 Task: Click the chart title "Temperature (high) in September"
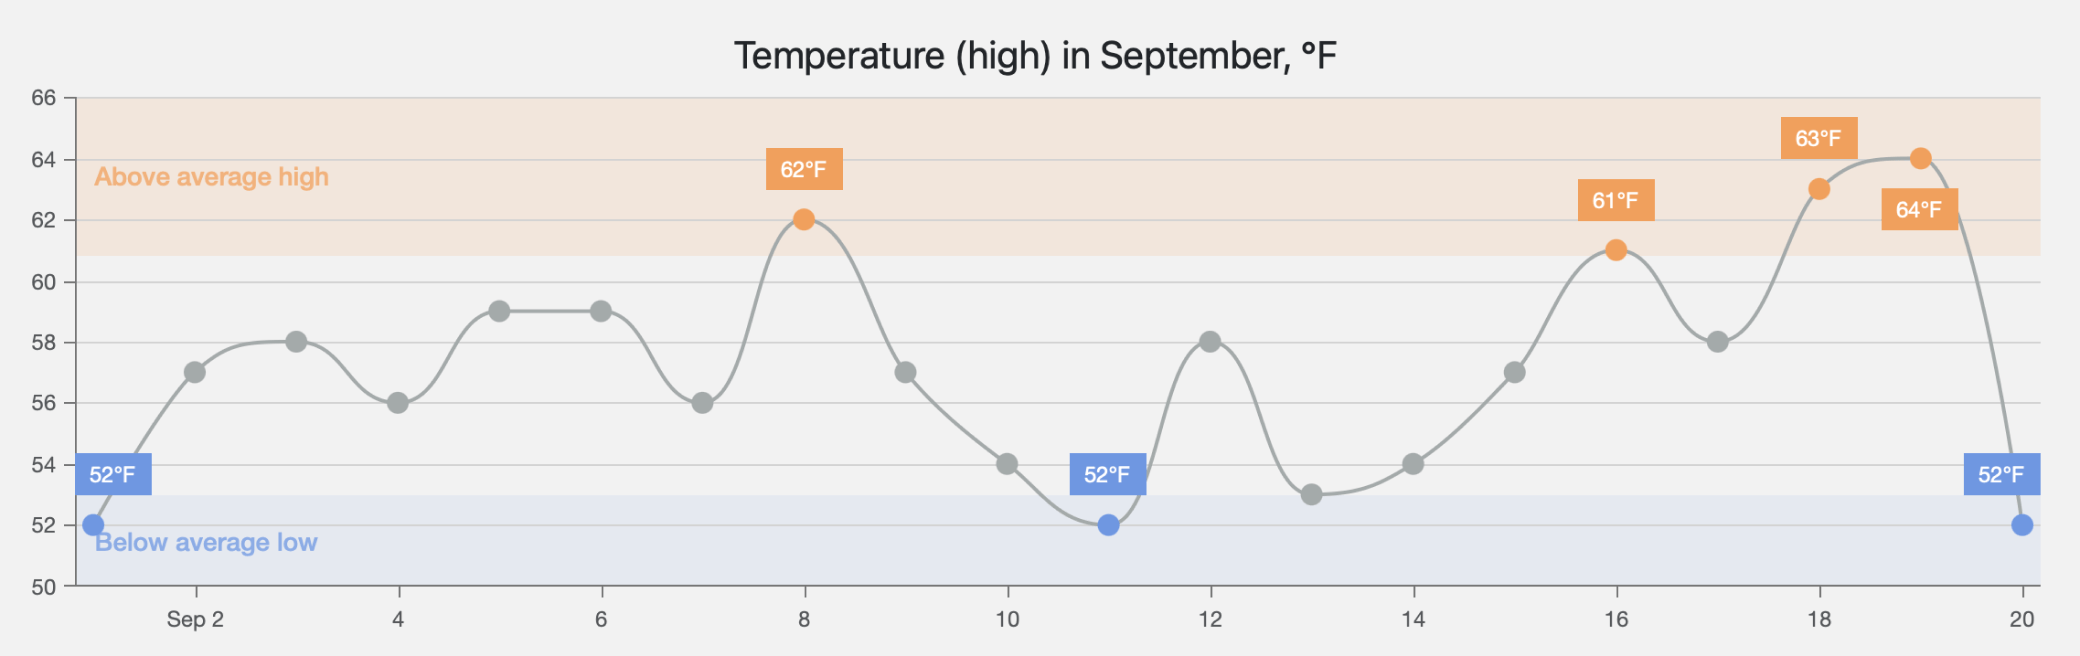(x=1035, y=56)
